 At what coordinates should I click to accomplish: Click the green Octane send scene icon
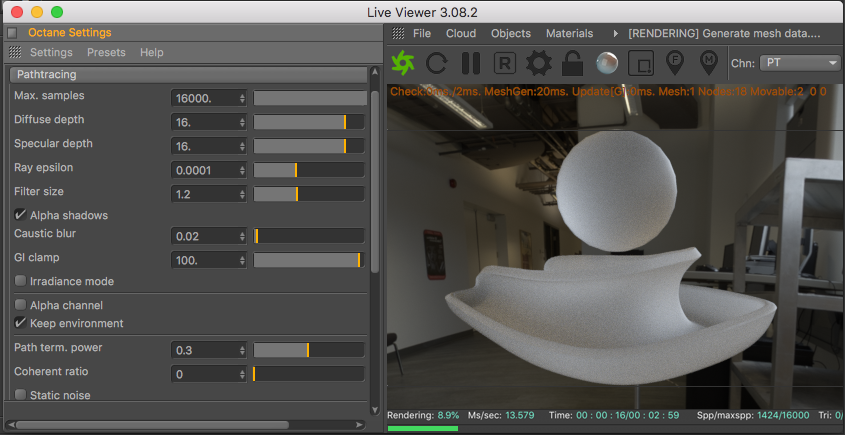coord(403,63)
